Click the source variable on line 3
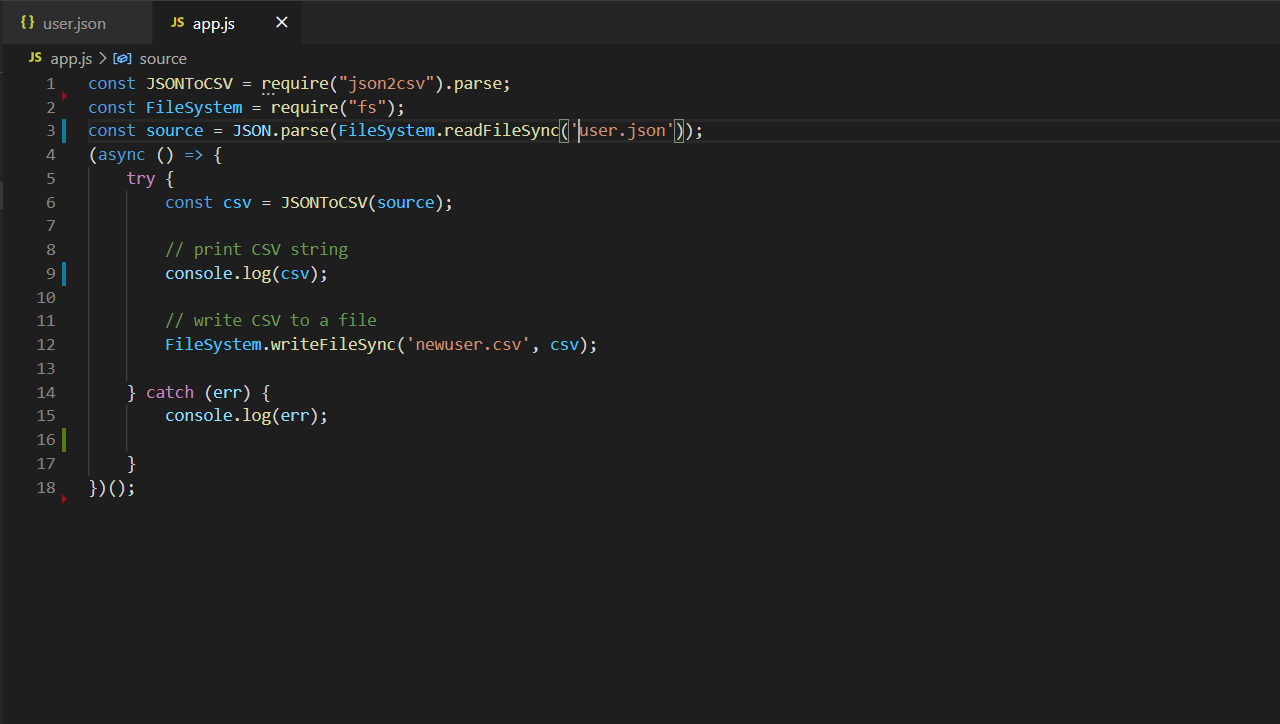Viewport: 1280px width, 724px height. 175,131
